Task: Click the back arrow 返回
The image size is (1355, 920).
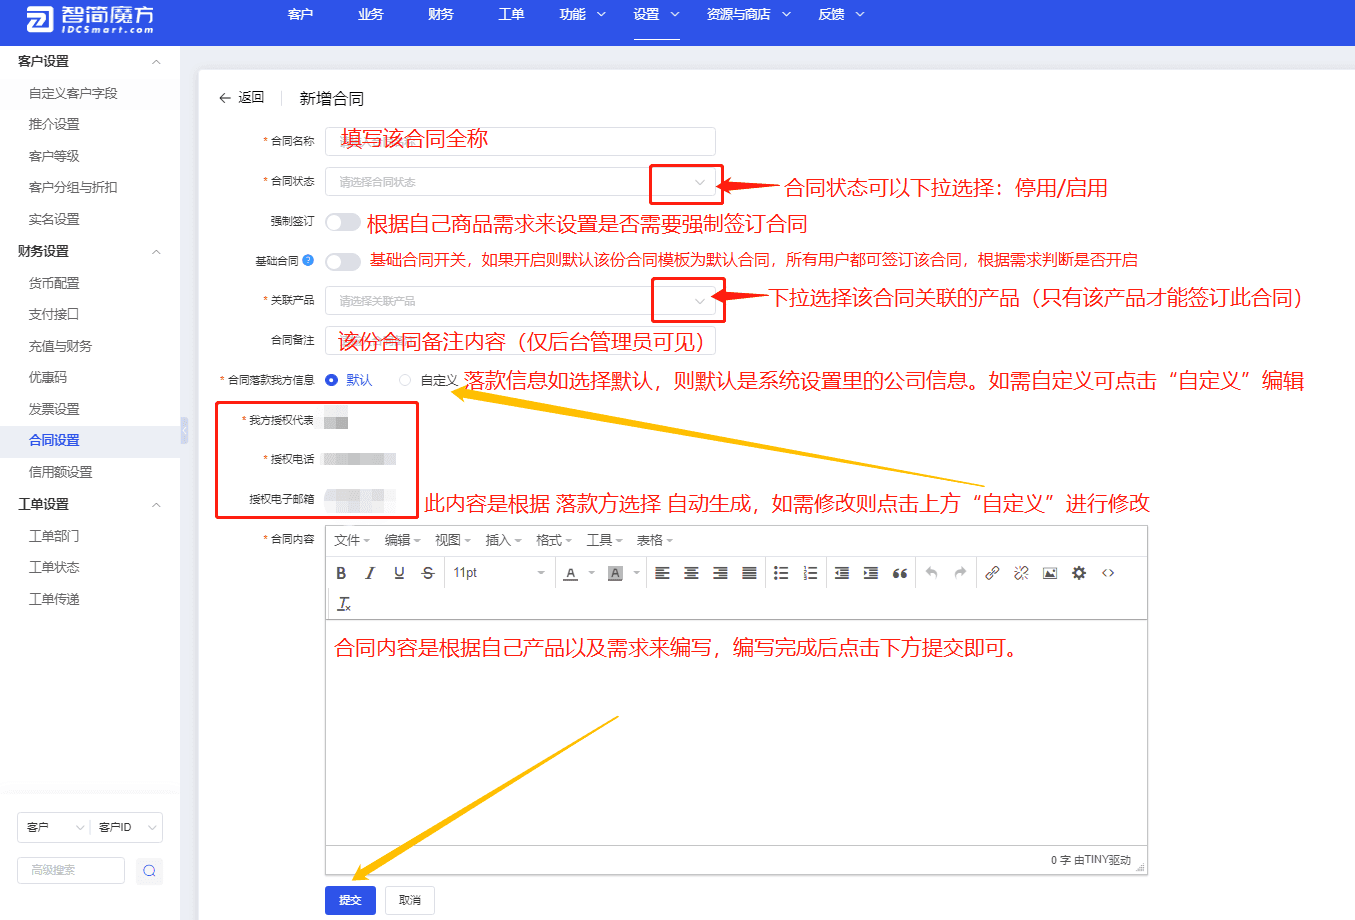Action: pyautogui.click(x=241, y=98)
